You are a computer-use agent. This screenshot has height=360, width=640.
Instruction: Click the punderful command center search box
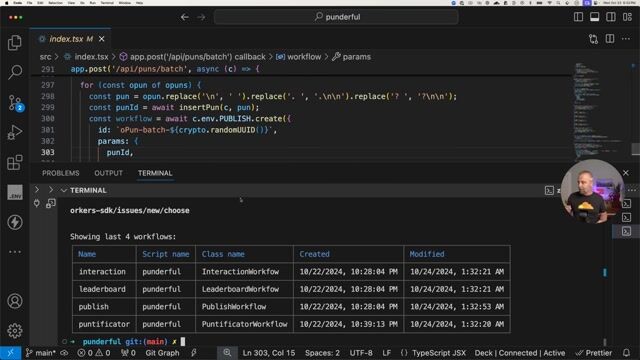pyautogui.click(x=336, y=17)
